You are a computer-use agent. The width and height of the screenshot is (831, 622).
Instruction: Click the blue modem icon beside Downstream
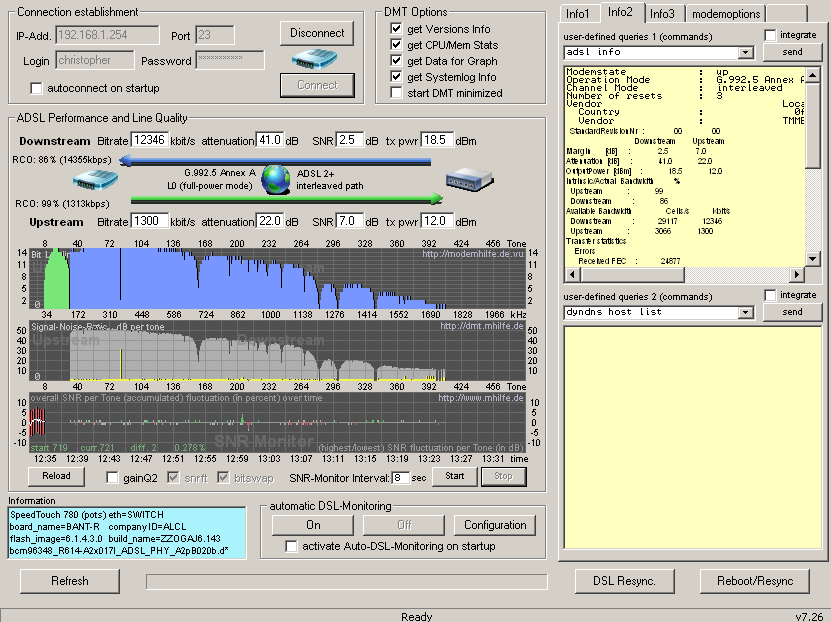pyautogui.click(x=95, y=181)
